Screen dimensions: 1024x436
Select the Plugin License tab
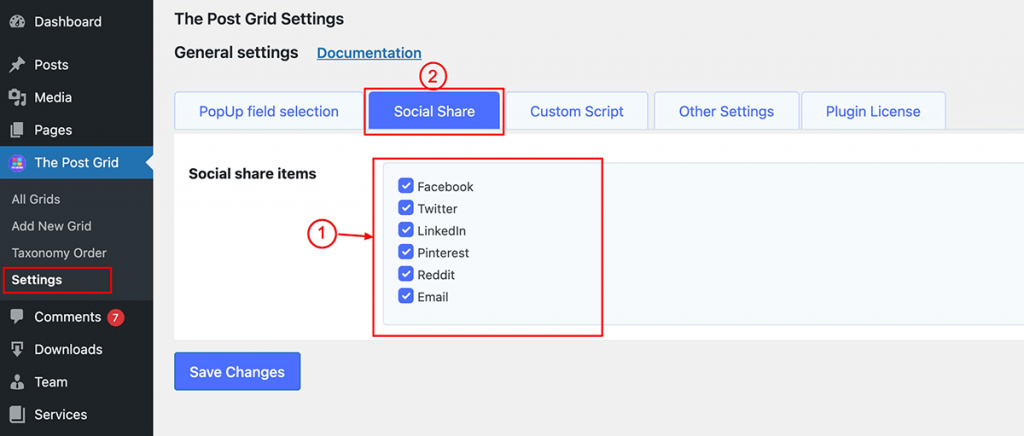873,111
